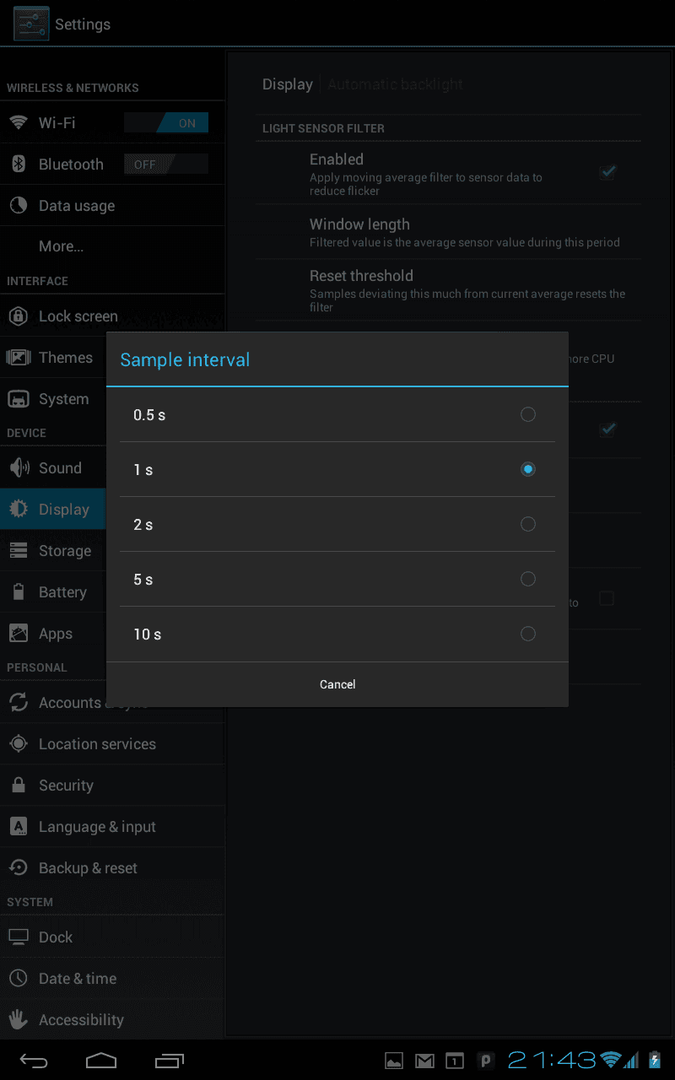Open the calendar notification icon
675x1080 pixels.
coord(455,1060)
